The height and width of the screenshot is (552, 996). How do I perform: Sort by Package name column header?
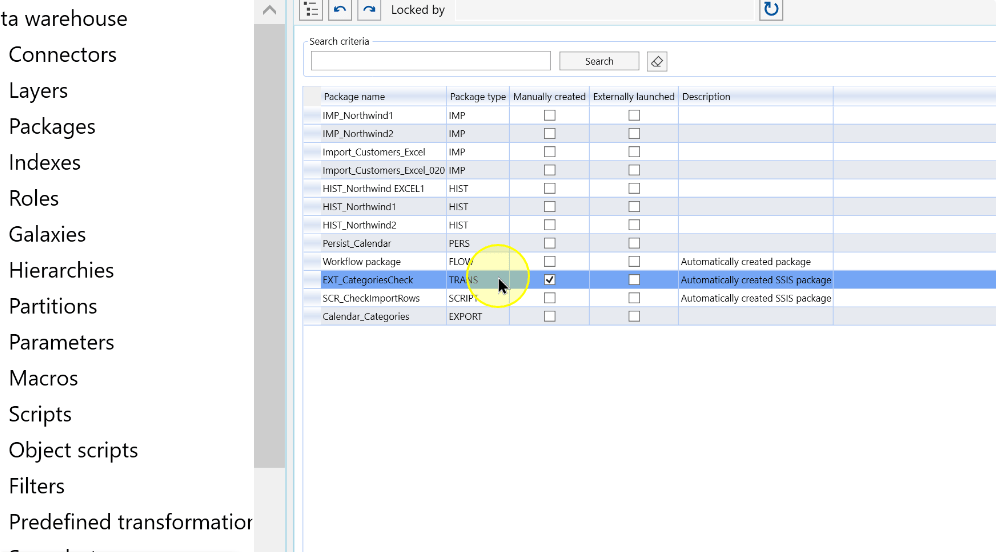coord(384,97)
